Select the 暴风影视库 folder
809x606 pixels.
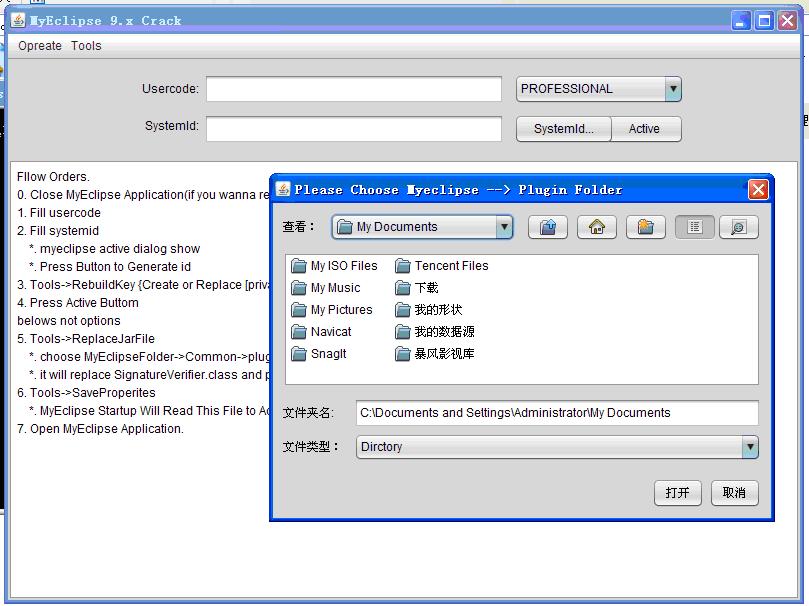[435, 354]
